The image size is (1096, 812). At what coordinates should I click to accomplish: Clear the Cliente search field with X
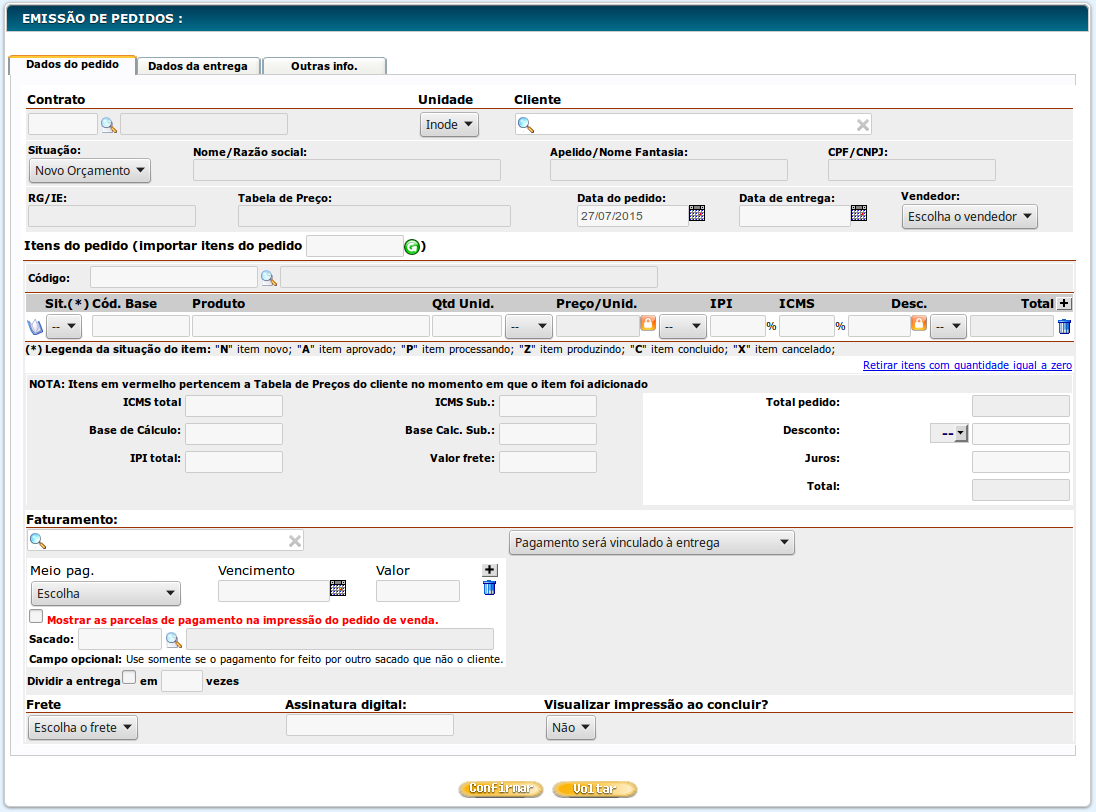pos(862,125)
